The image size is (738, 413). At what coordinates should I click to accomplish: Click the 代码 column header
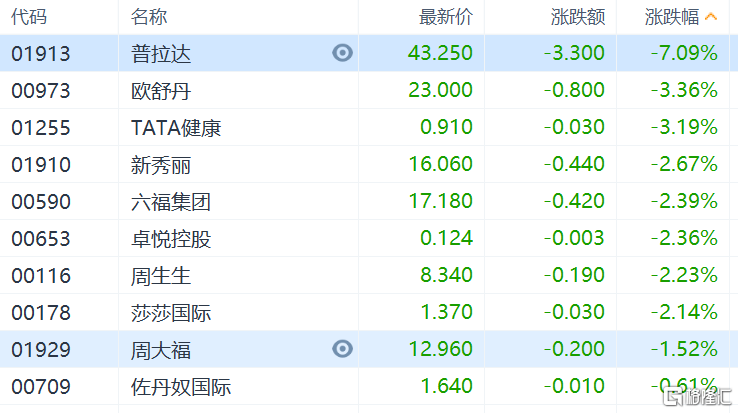pos(30,16)
